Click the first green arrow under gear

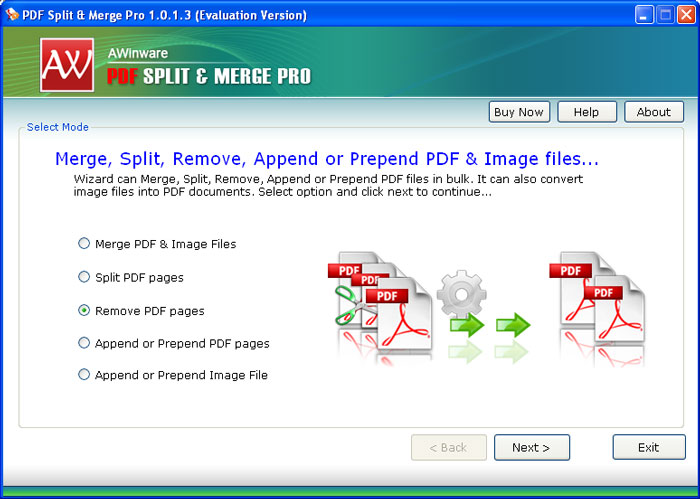pos(467,324)
